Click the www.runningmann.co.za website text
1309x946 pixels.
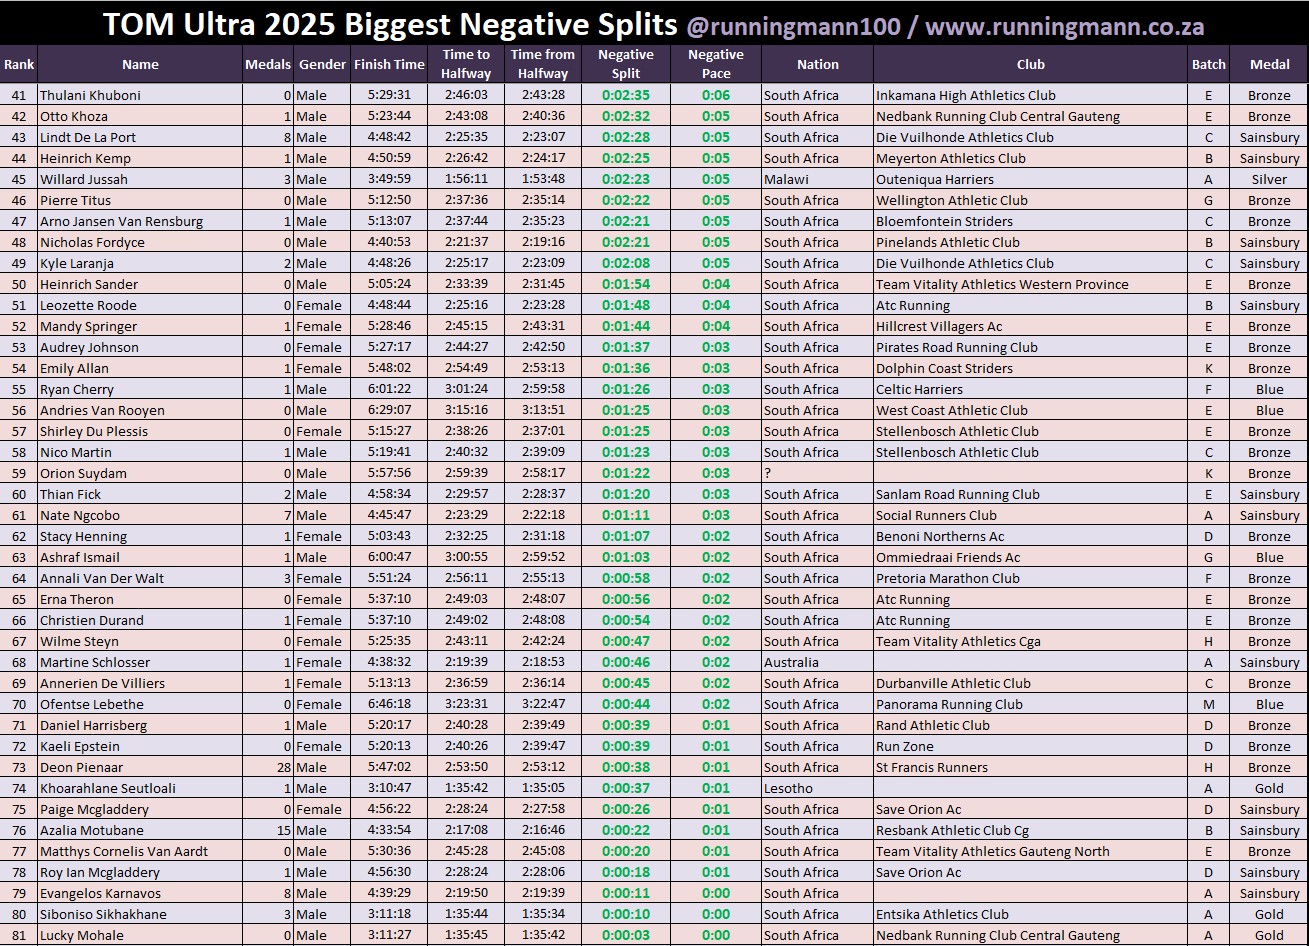[1066, 26]
